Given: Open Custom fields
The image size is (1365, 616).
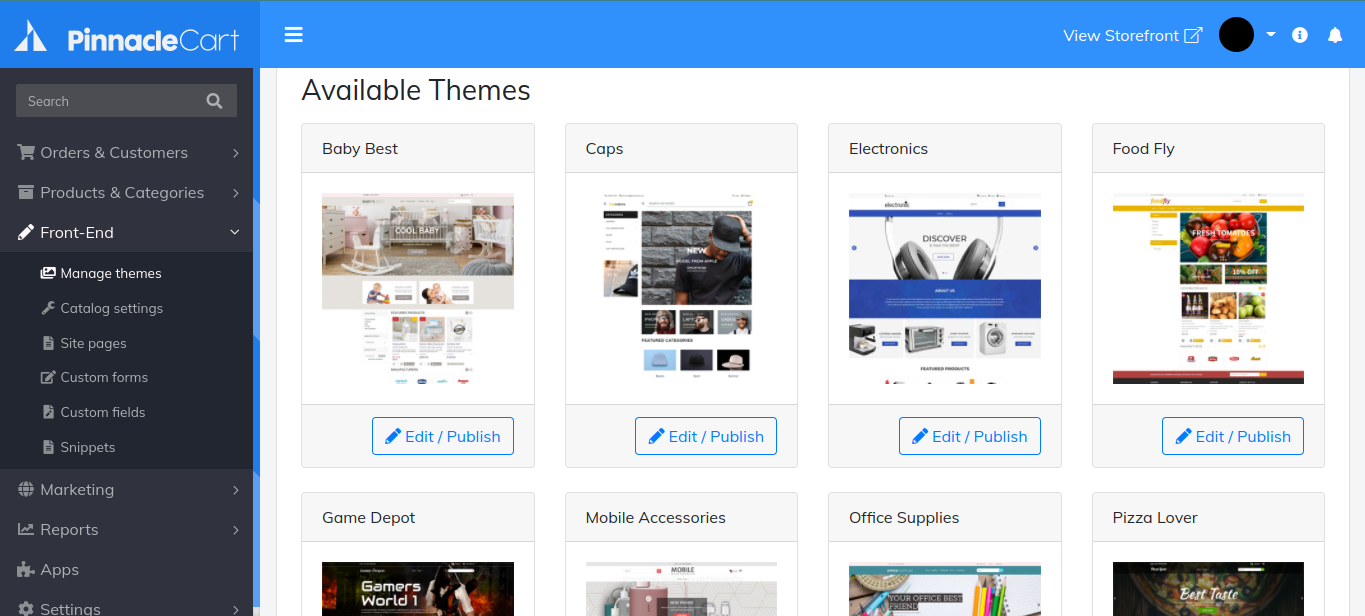Looking at the screenshot, I should click(103, 412).
